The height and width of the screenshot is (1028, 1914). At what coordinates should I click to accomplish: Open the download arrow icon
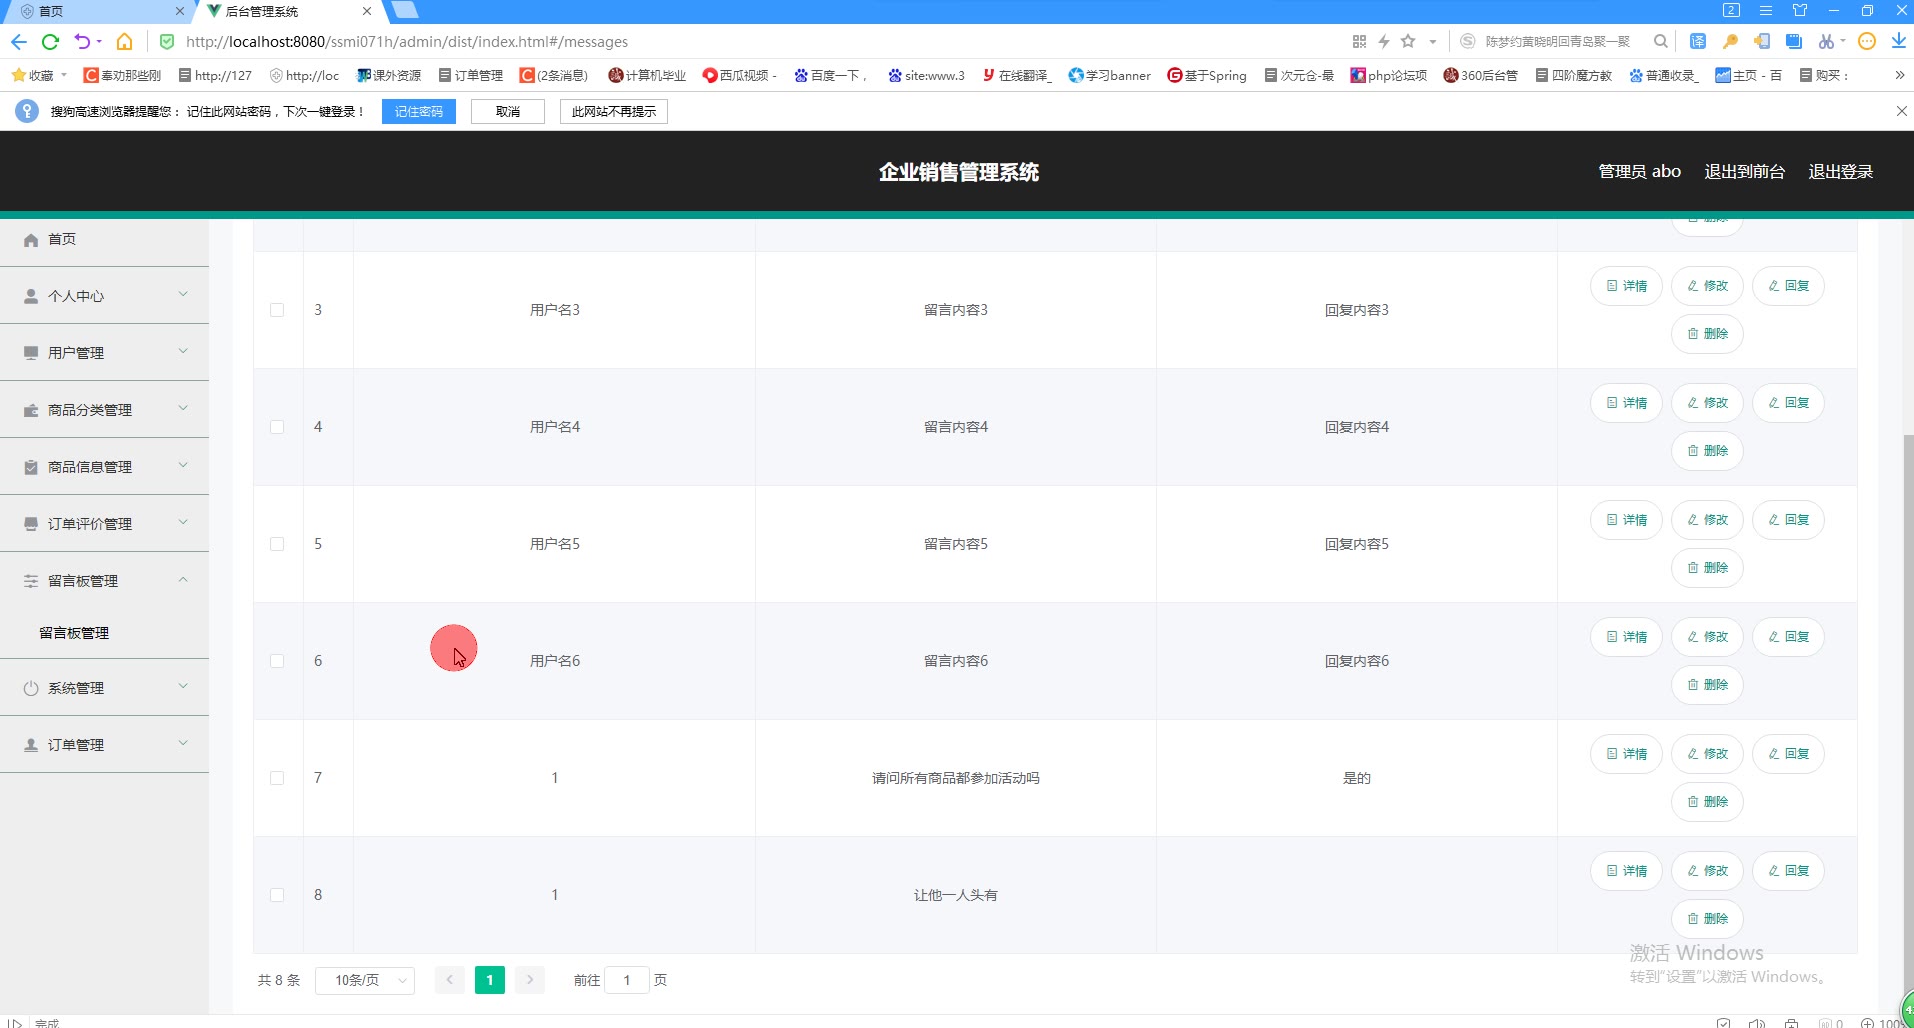[x=1898, y=41]
